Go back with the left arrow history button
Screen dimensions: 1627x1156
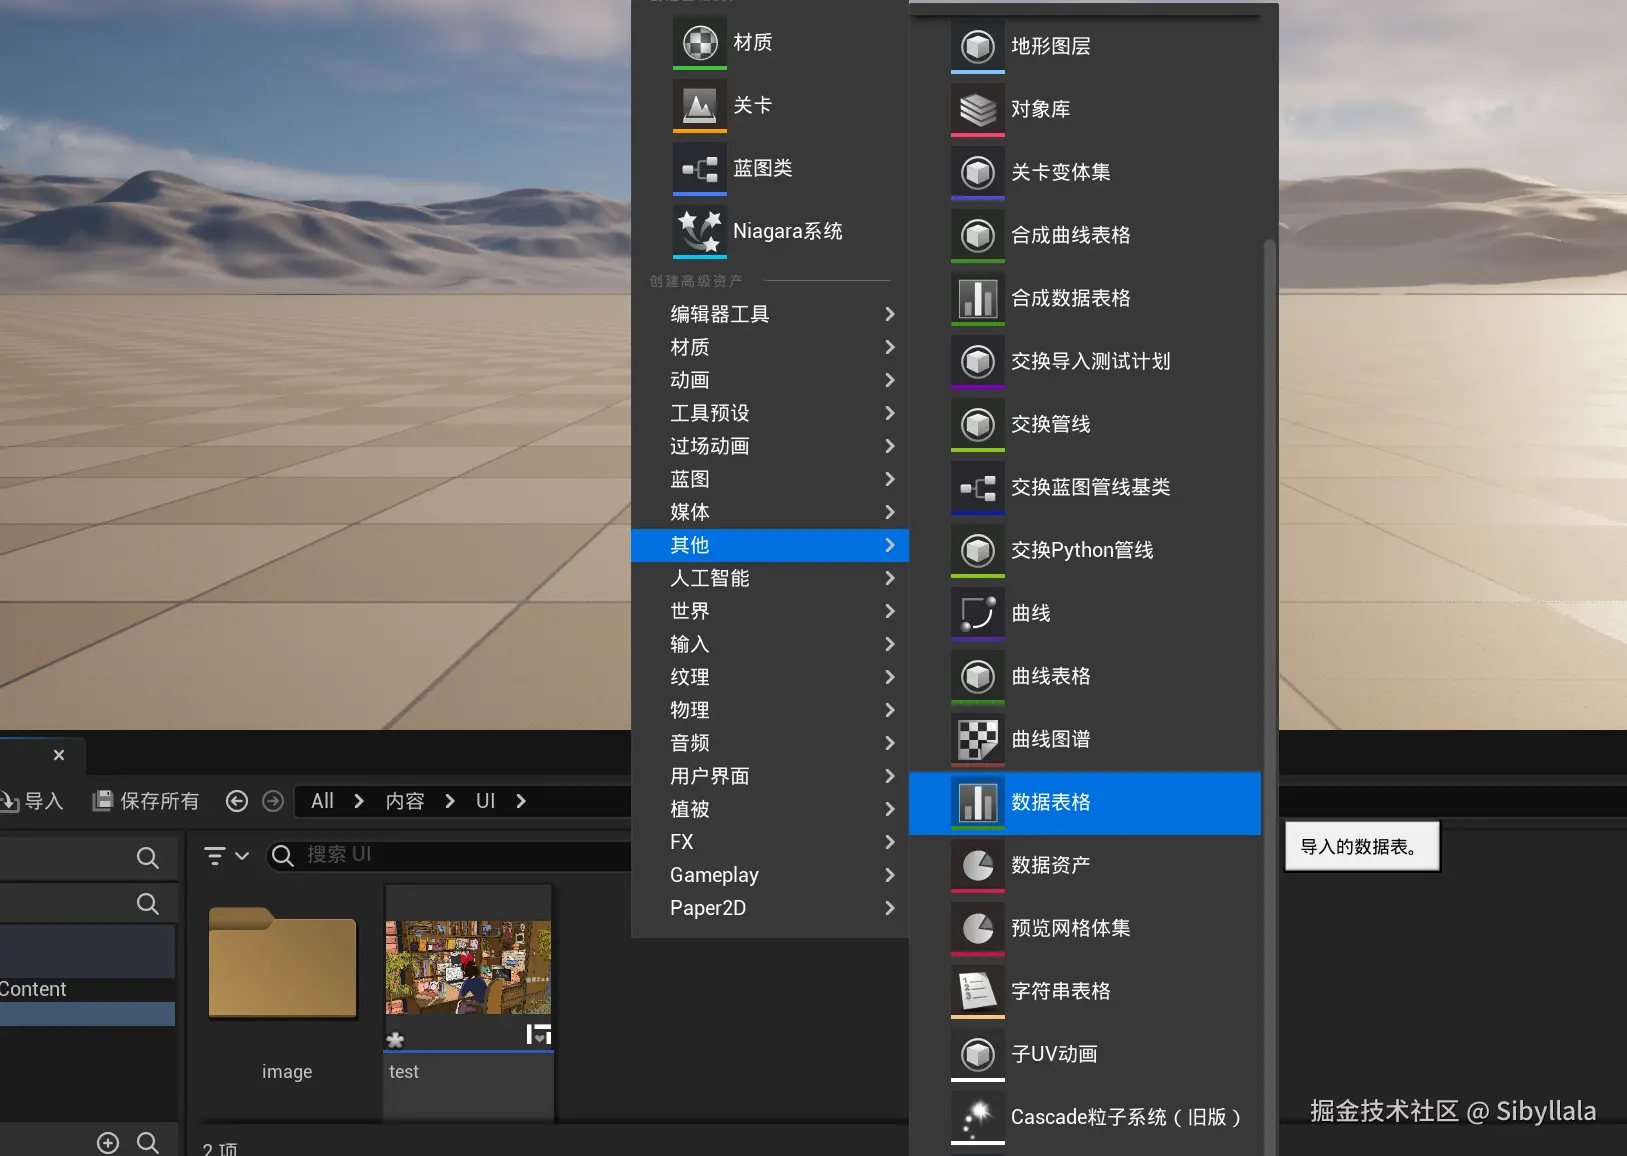tap(237, 801)
